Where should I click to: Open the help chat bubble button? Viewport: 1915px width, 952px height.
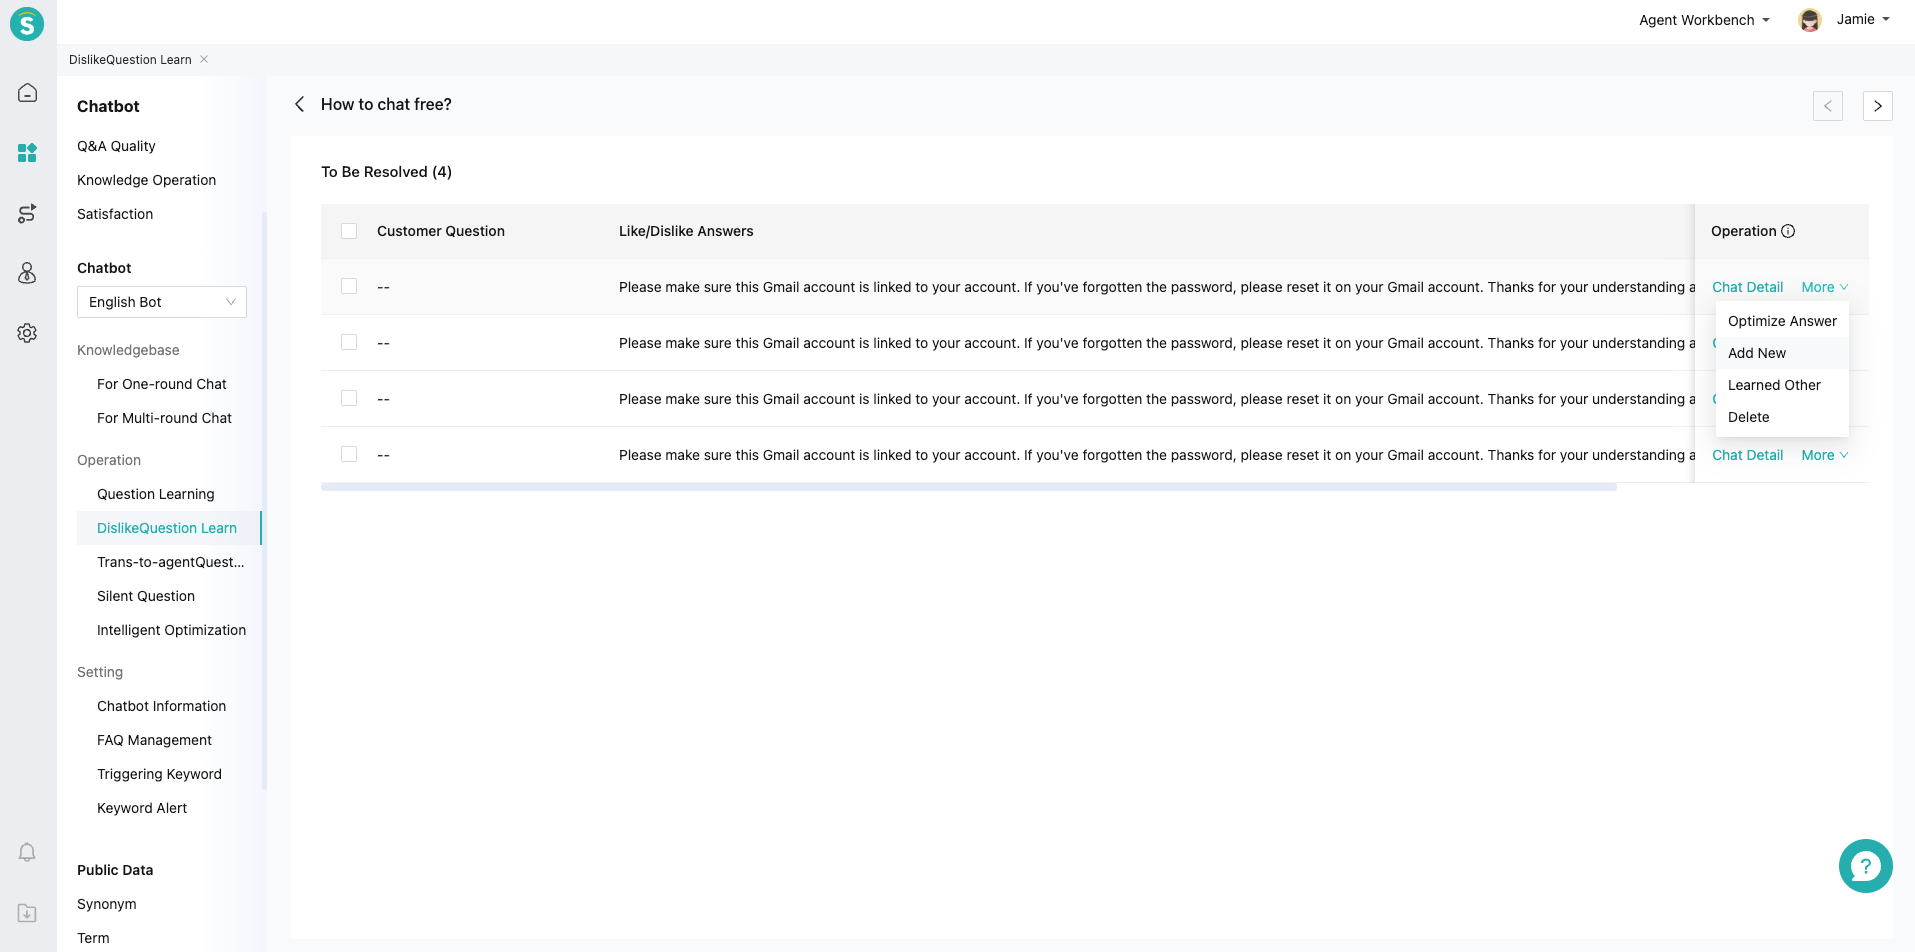(x=1866, y=866)
